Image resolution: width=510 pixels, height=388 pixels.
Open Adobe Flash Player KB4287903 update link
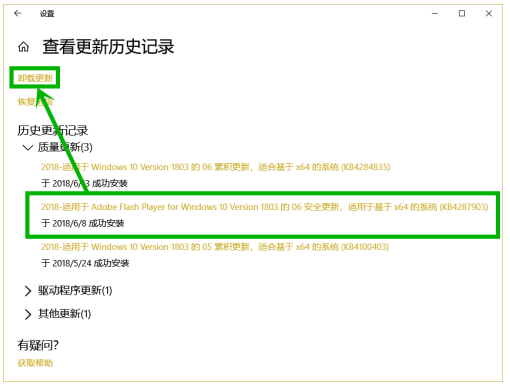coord(264,207)
